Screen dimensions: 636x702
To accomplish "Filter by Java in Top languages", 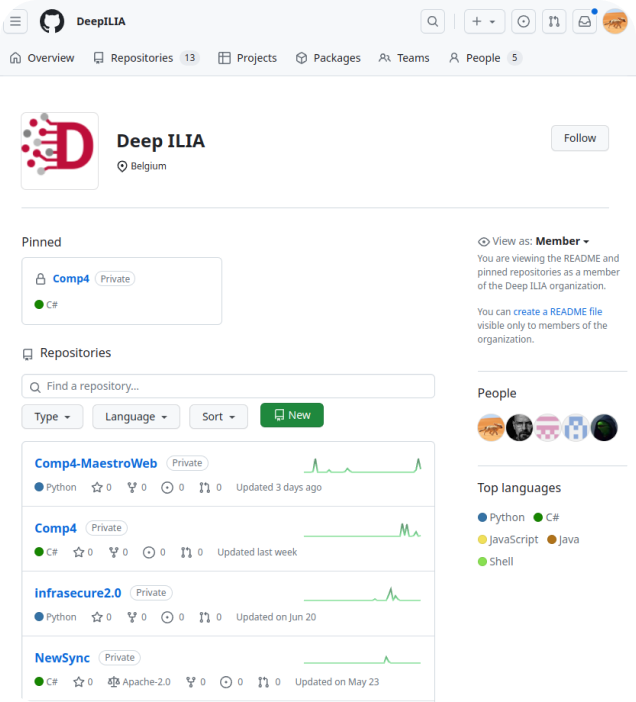I will tap(563, 539).
